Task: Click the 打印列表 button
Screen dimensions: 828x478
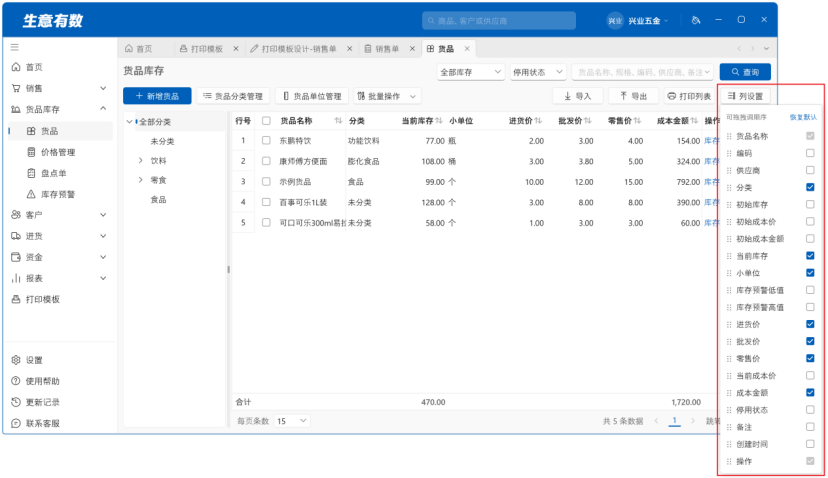Action: tap(689, 96)
